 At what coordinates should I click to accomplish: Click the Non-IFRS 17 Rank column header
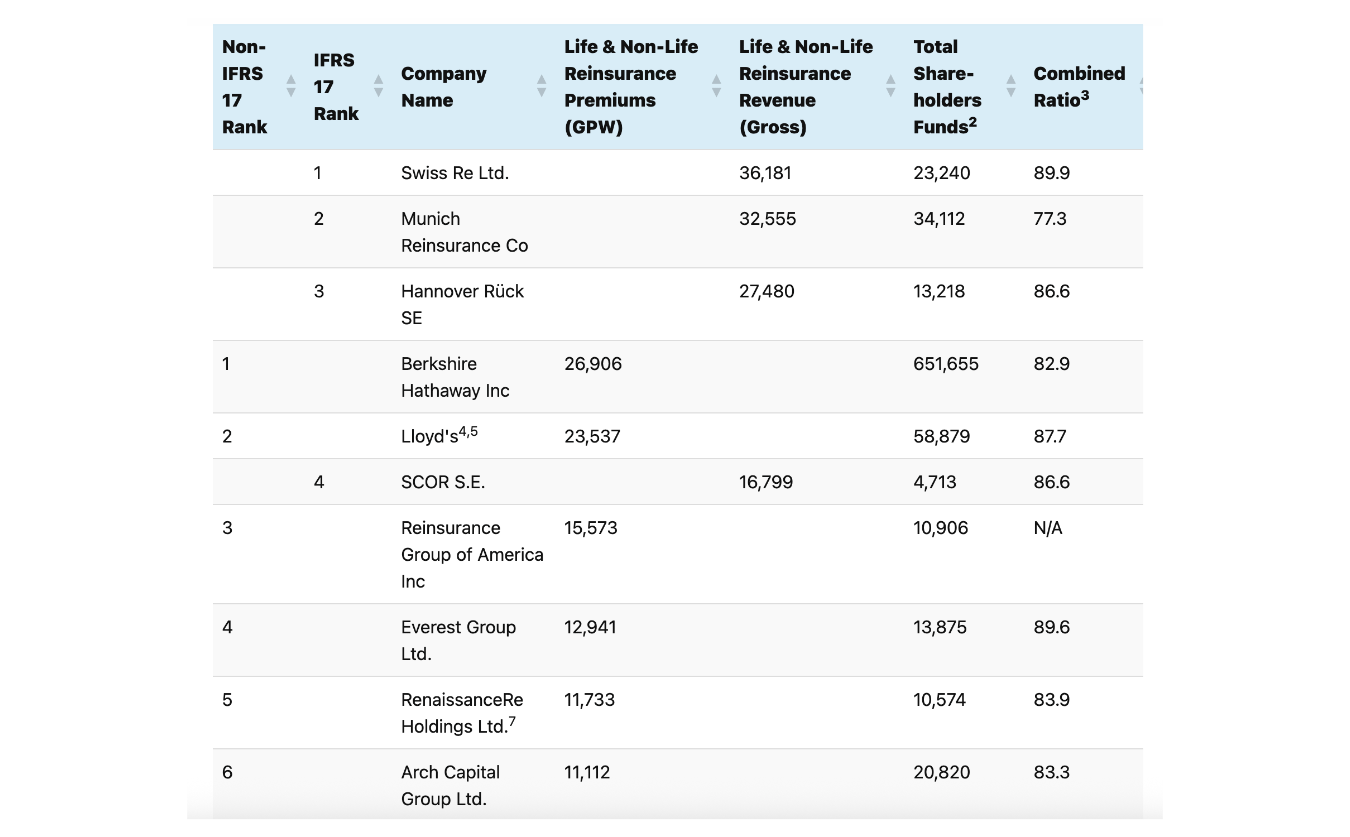point(258,87)
